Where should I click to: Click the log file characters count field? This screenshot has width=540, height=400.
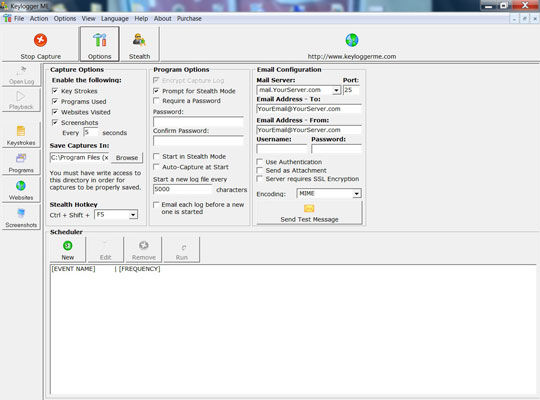[183, 189]
